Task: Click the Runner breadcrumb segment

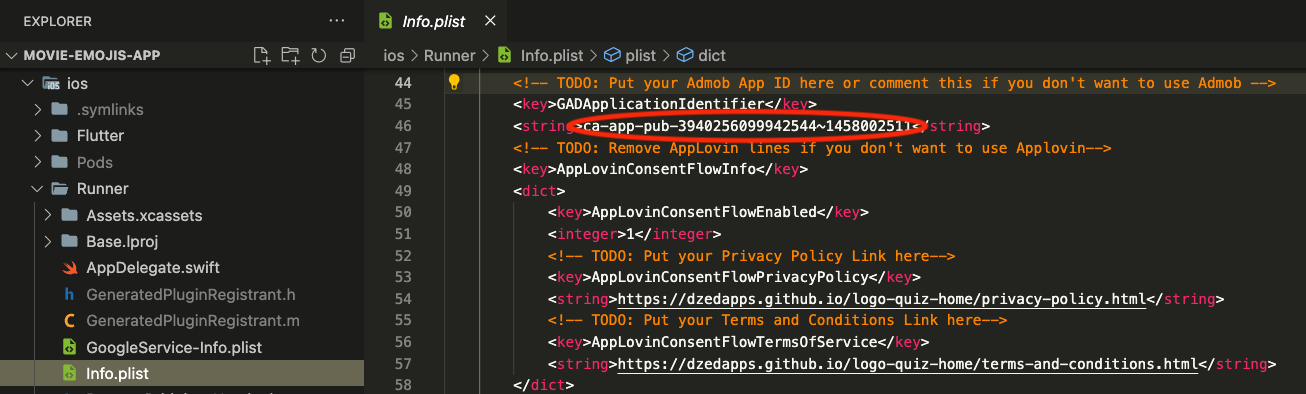Action: (449, 55)
